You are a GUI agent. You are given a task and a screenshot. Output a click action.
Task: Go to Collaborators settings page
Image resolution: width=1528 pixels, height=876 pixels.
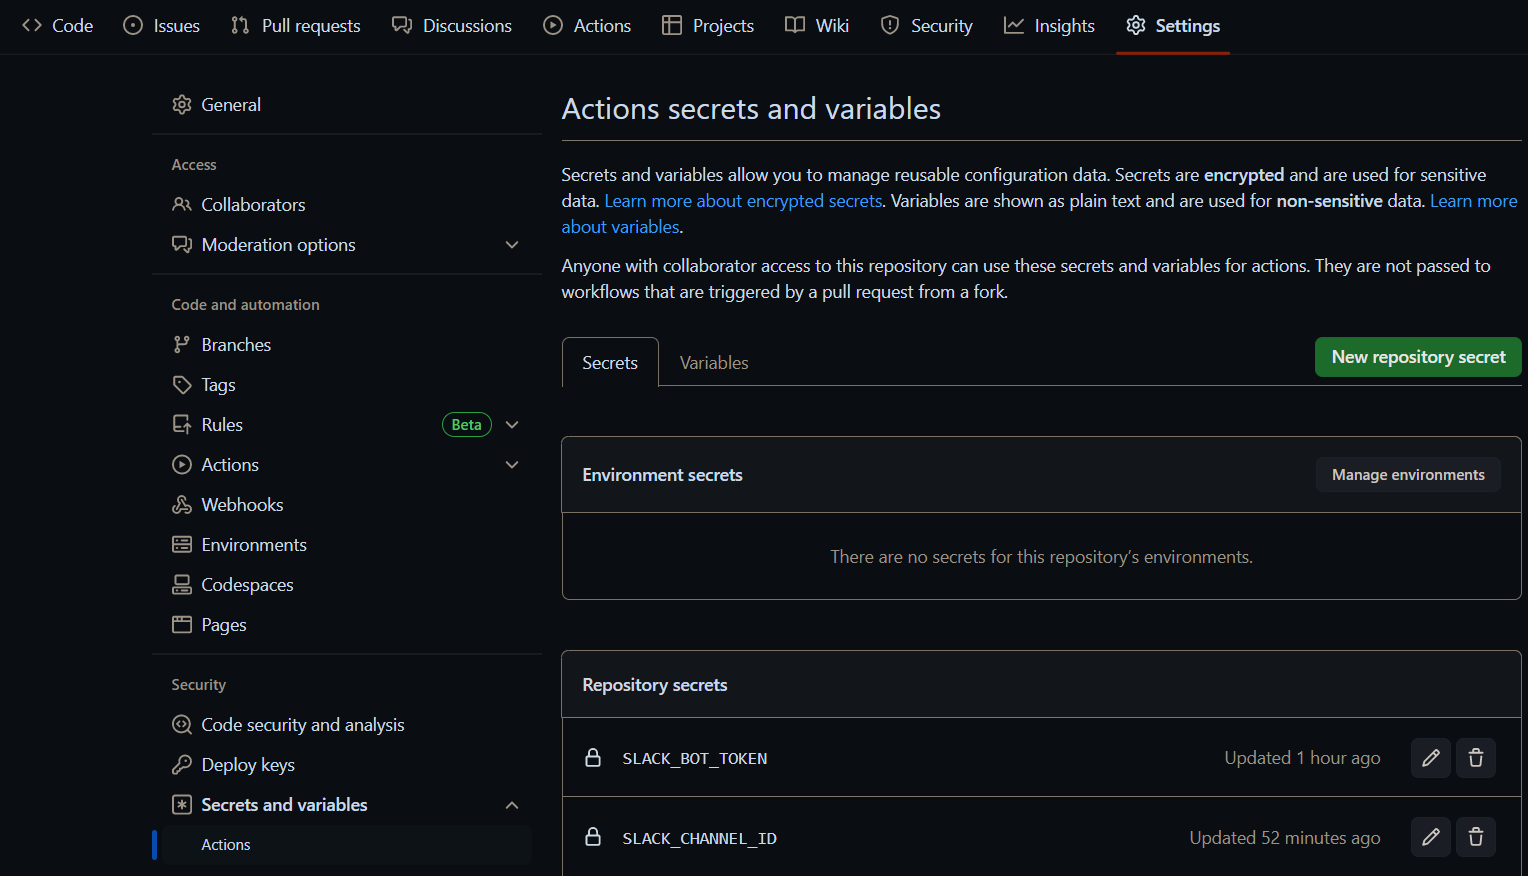pyautogui.click(x=253, y=205)
